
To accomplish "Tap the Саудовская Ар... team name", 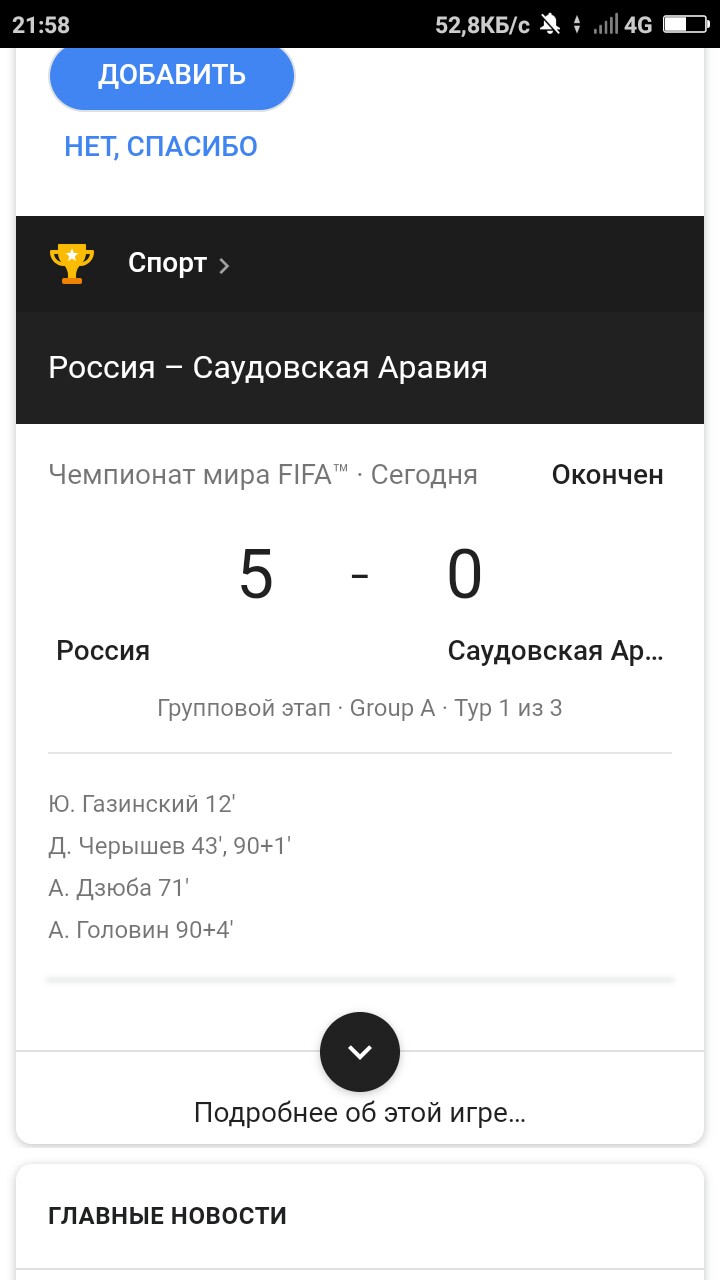I will [x=555, y=651].
